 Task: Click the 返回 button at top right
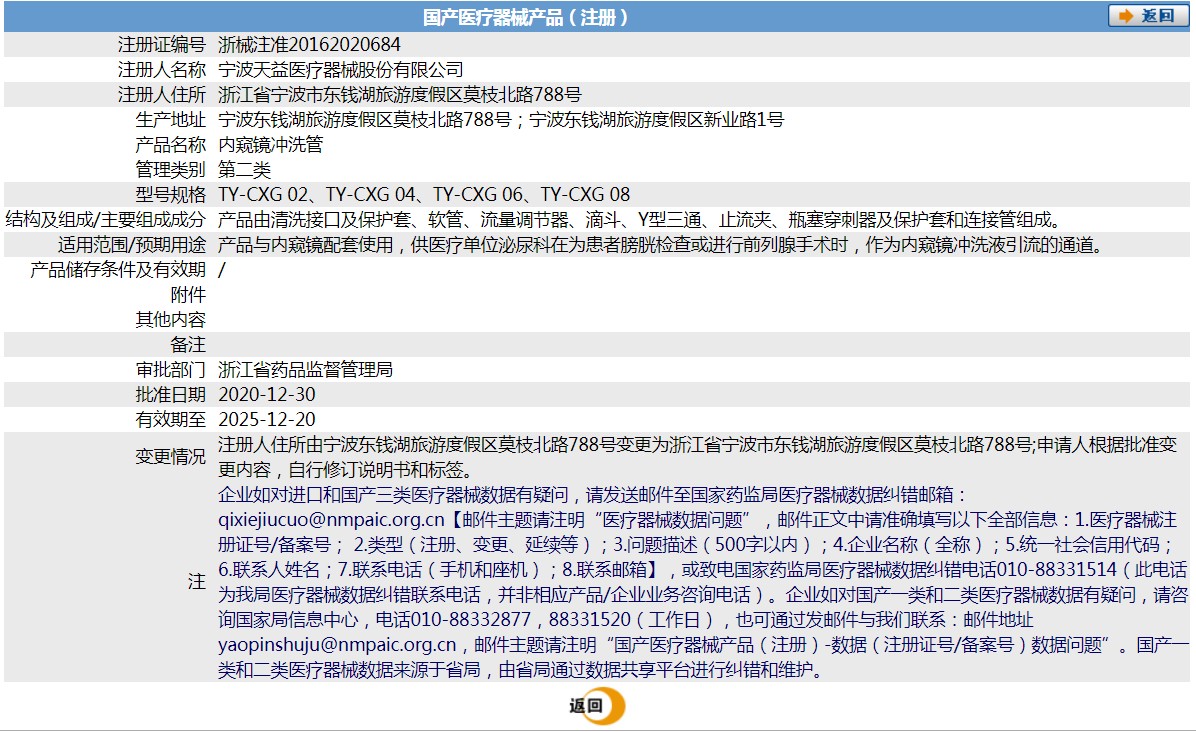point(1149,16)
